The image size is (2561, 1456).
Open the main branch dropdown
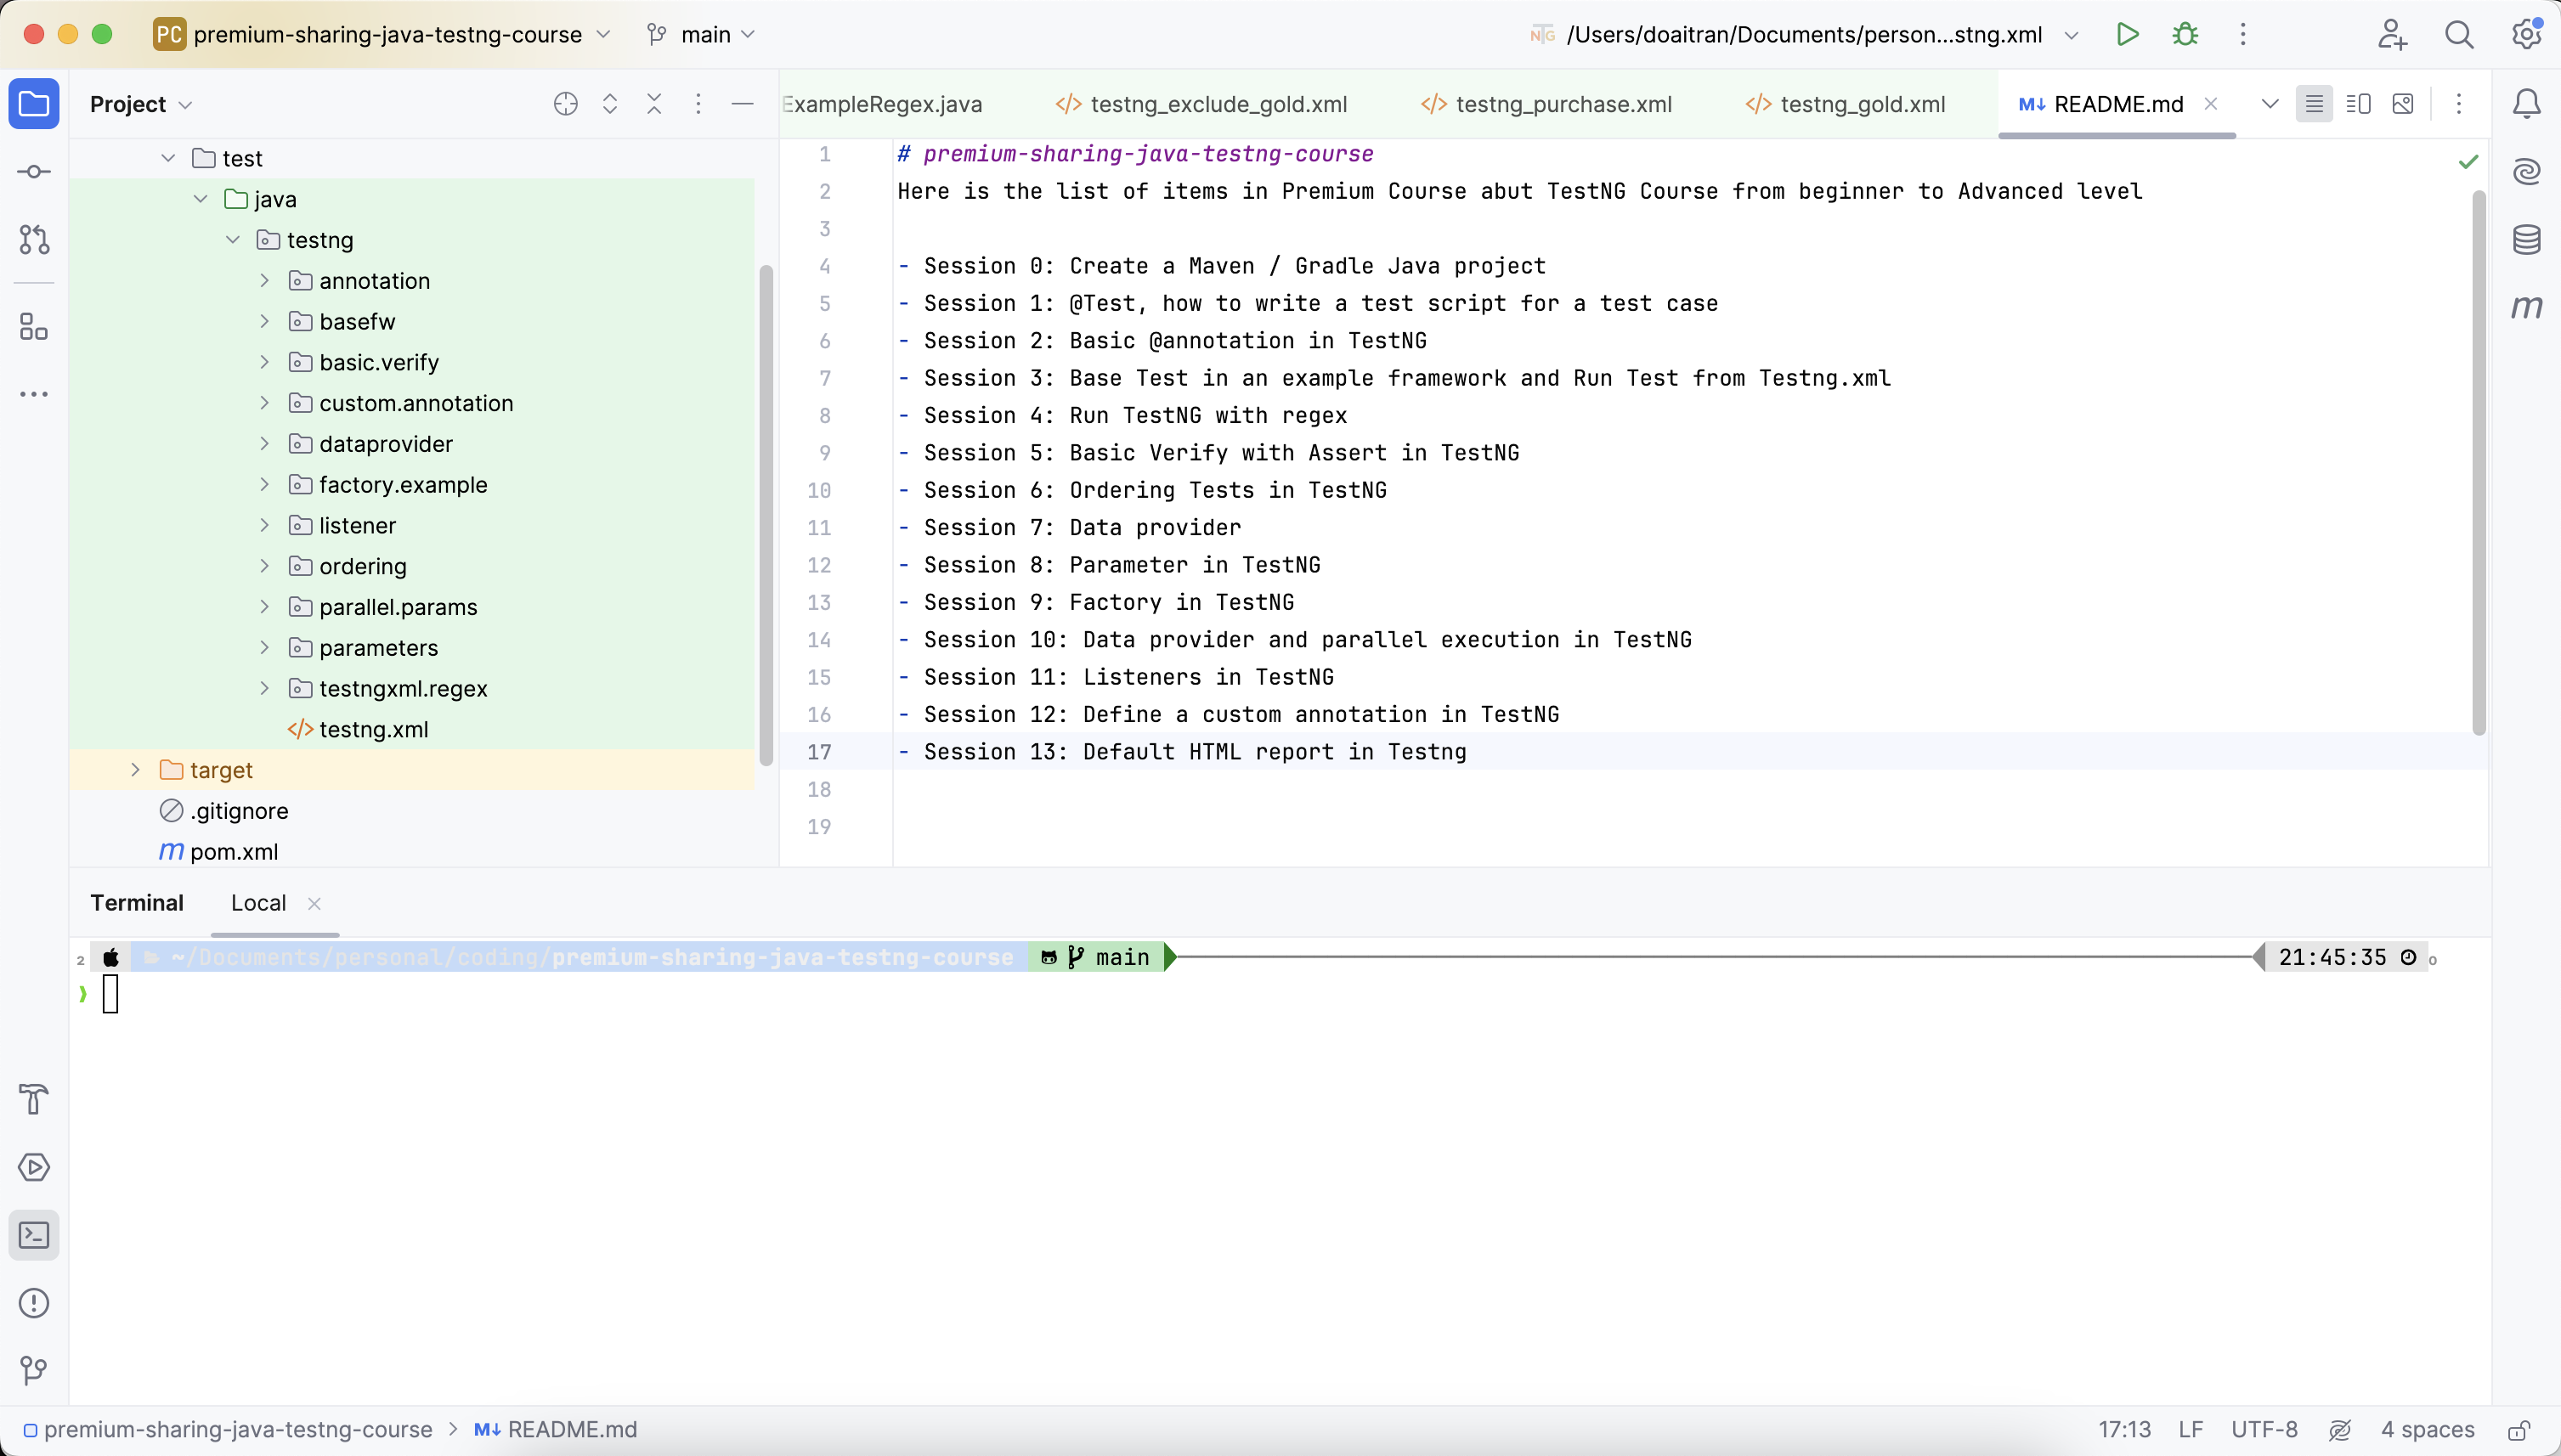tap(702, 34)
